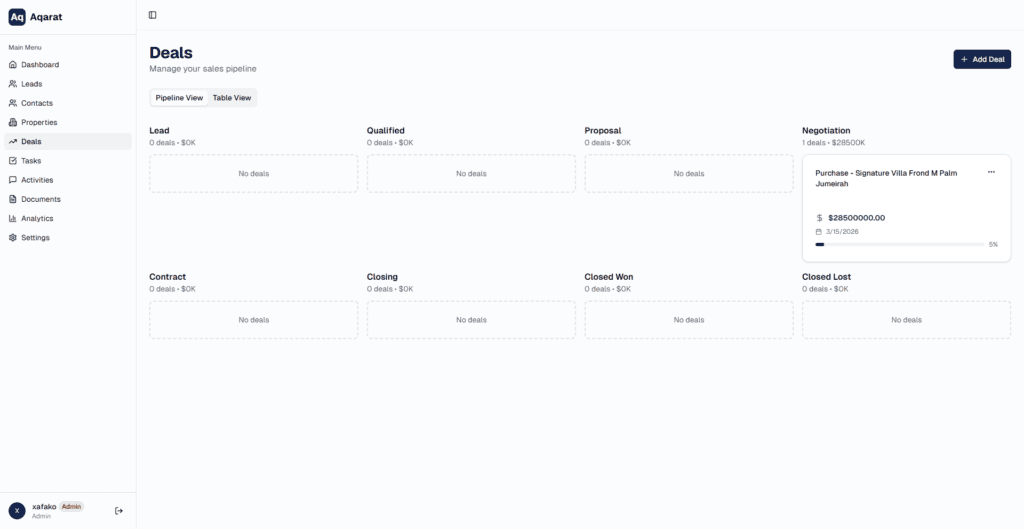Screen dimensions: 1024x529
Task: Click the logout icon beside xafako
Action: (x=119, y=511)
